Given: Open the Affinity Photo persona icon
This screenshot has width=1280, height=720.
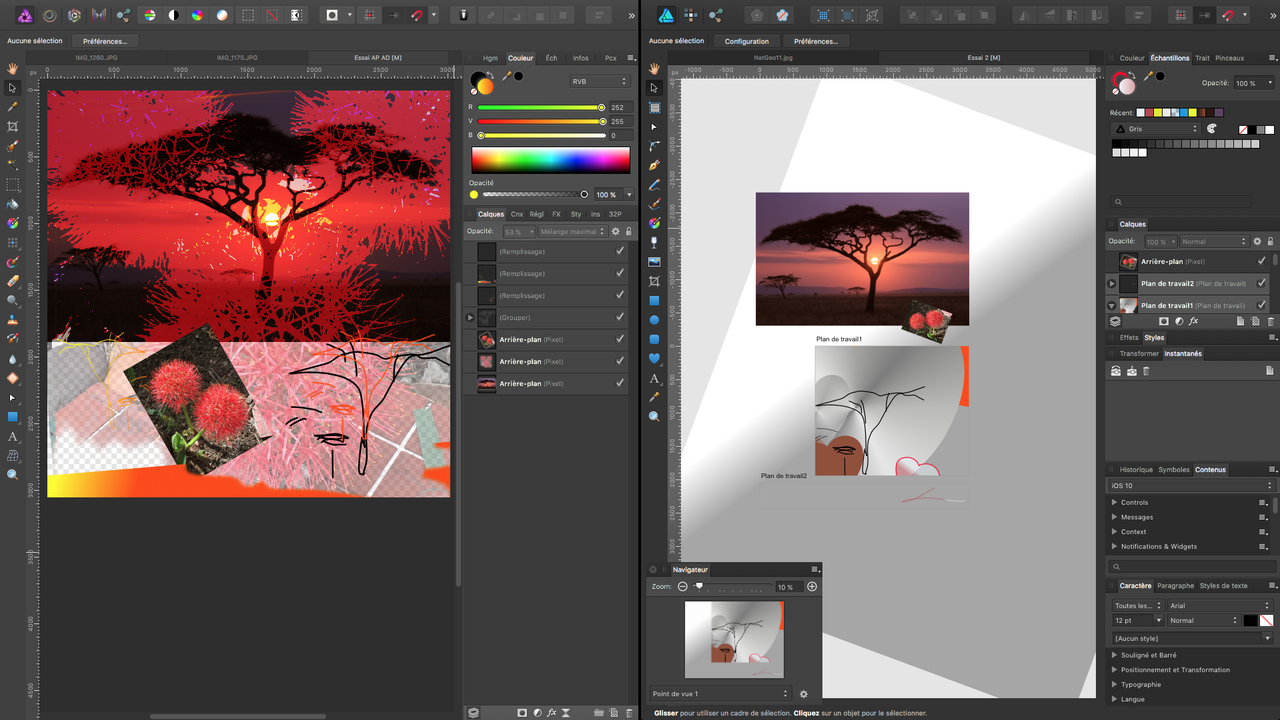Looking at the screenshot, I should click(x=24, y=15).
